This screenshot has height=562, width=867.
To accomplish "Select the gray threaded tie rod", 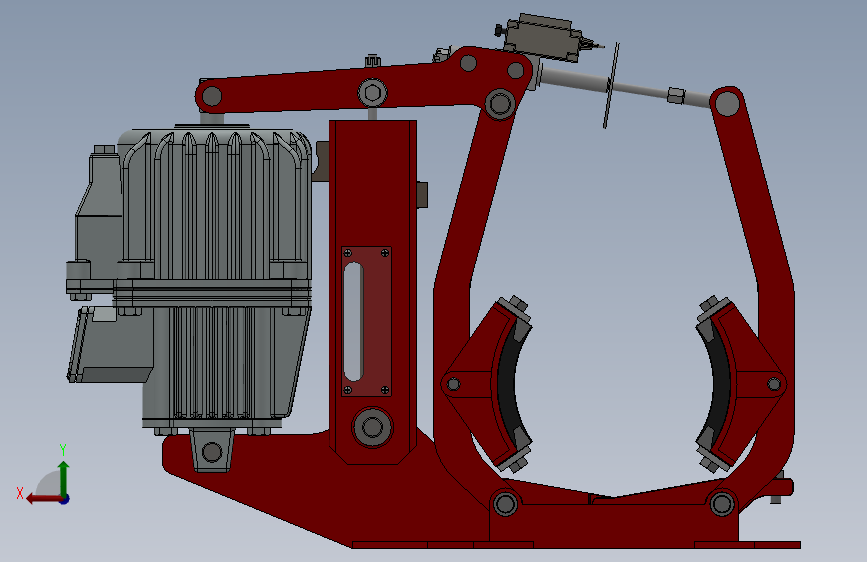I will click(625, 87).
